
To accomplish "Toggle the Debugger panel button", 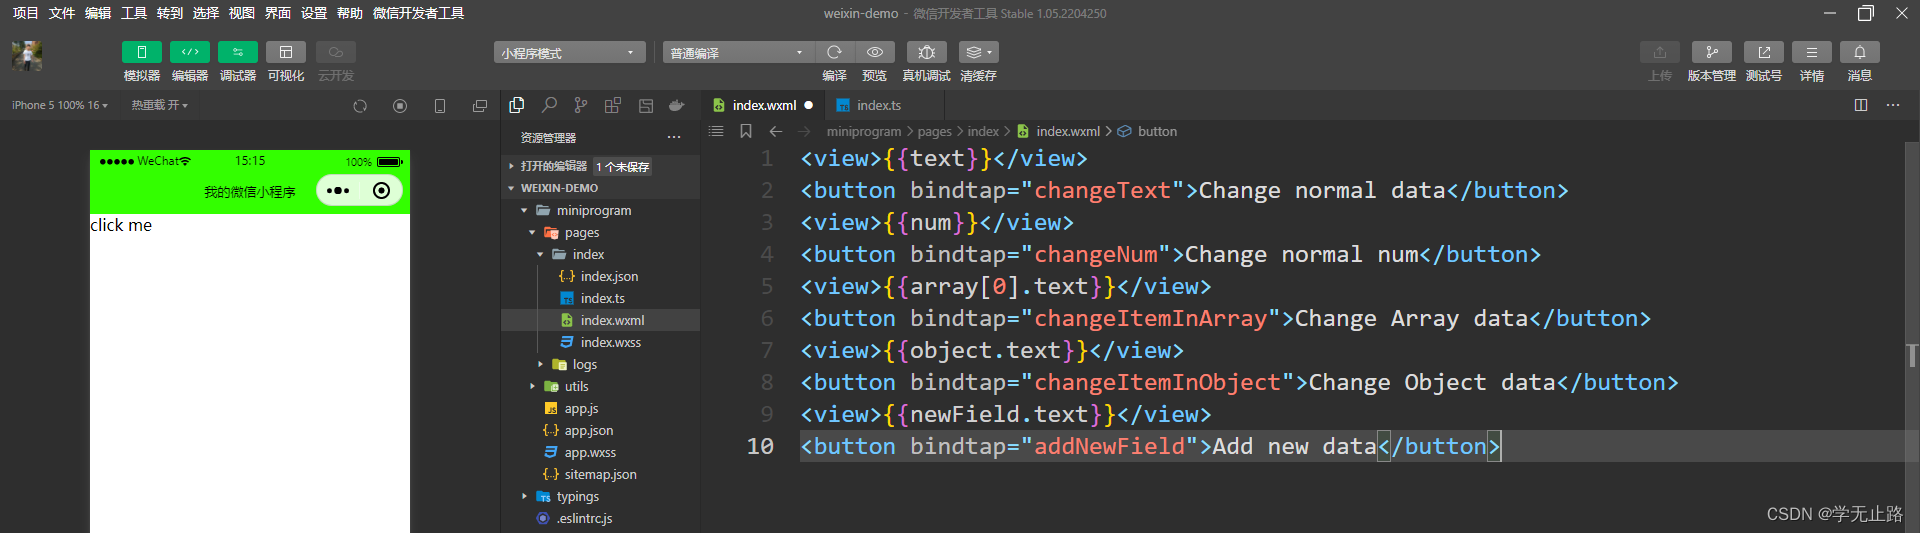I will (237, 52).
